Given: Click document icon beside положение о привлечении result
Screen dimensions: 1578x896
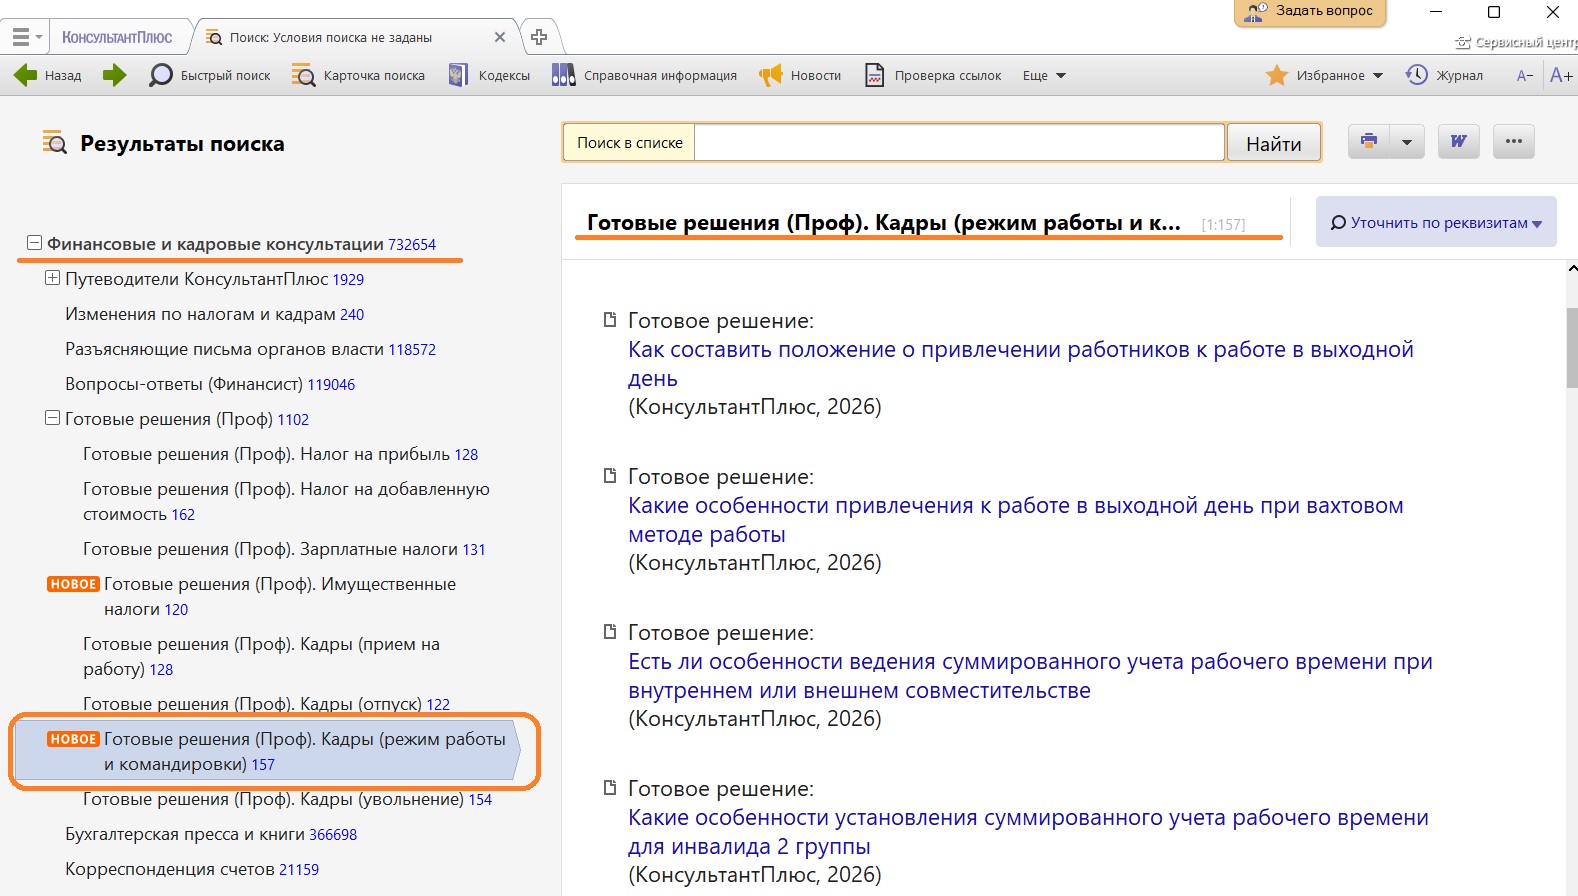Looking at the screenshot, I should pos(609,320).
